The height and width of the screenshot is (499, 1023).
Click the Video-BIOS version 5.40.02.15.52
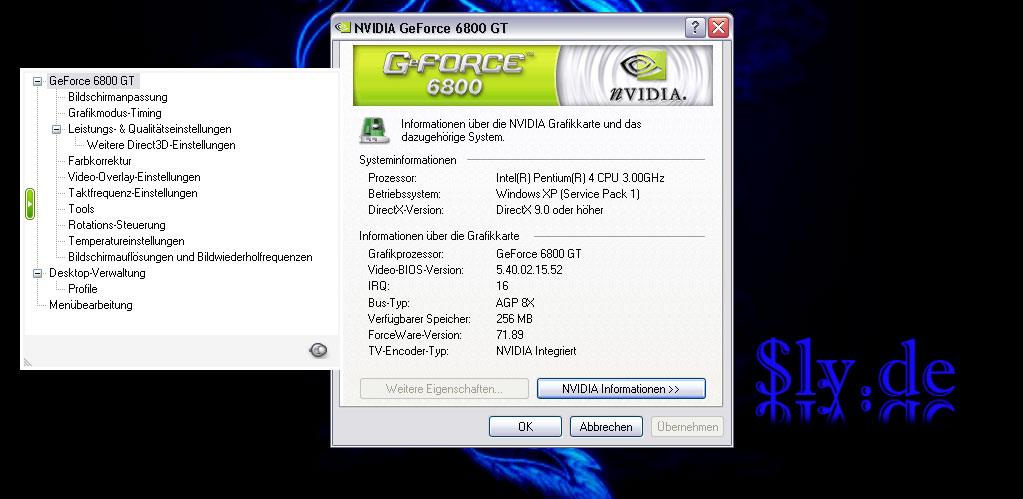coord(529,270)
